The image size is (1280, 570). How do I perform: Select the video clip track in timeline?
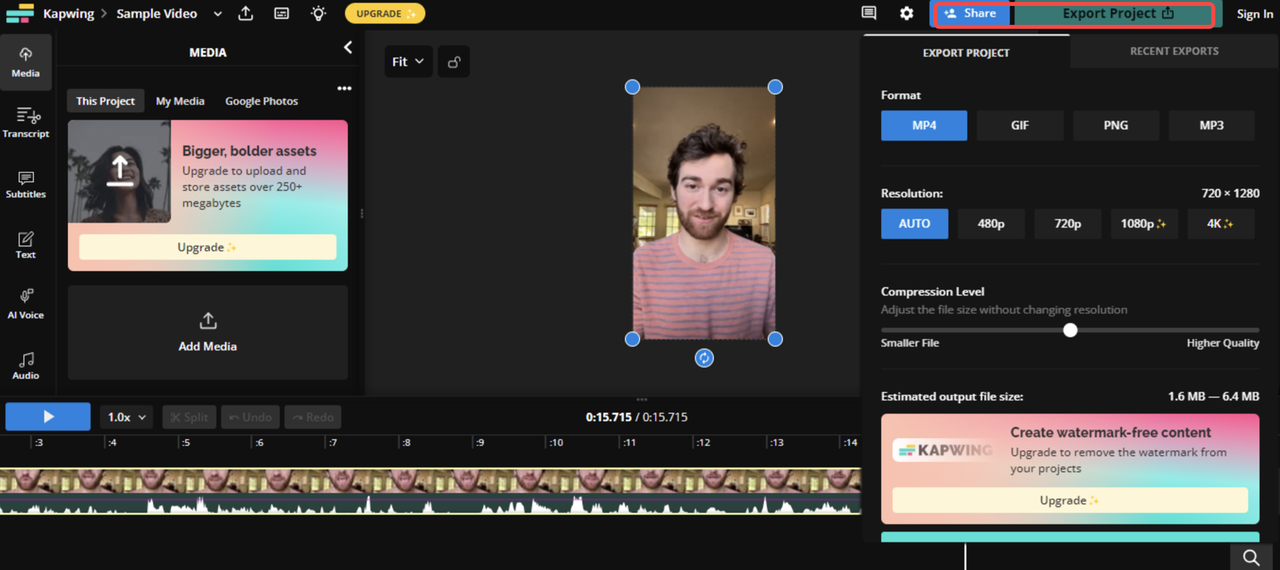coord(430,481)
